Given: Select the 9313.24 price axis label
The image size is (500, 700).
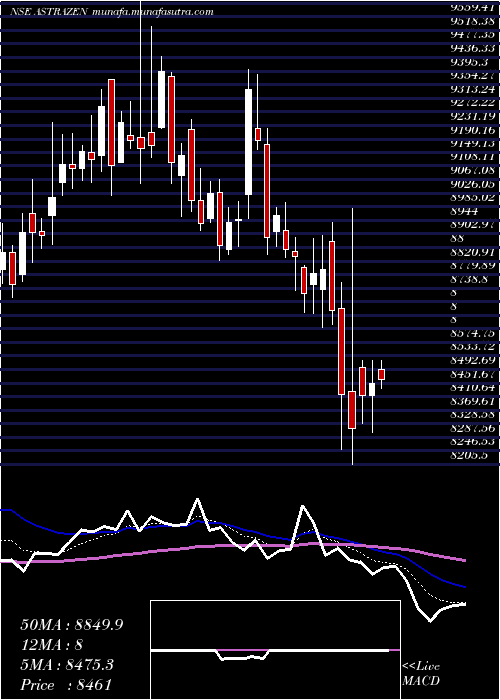Looking at the screenshot, I should point(474,89).
